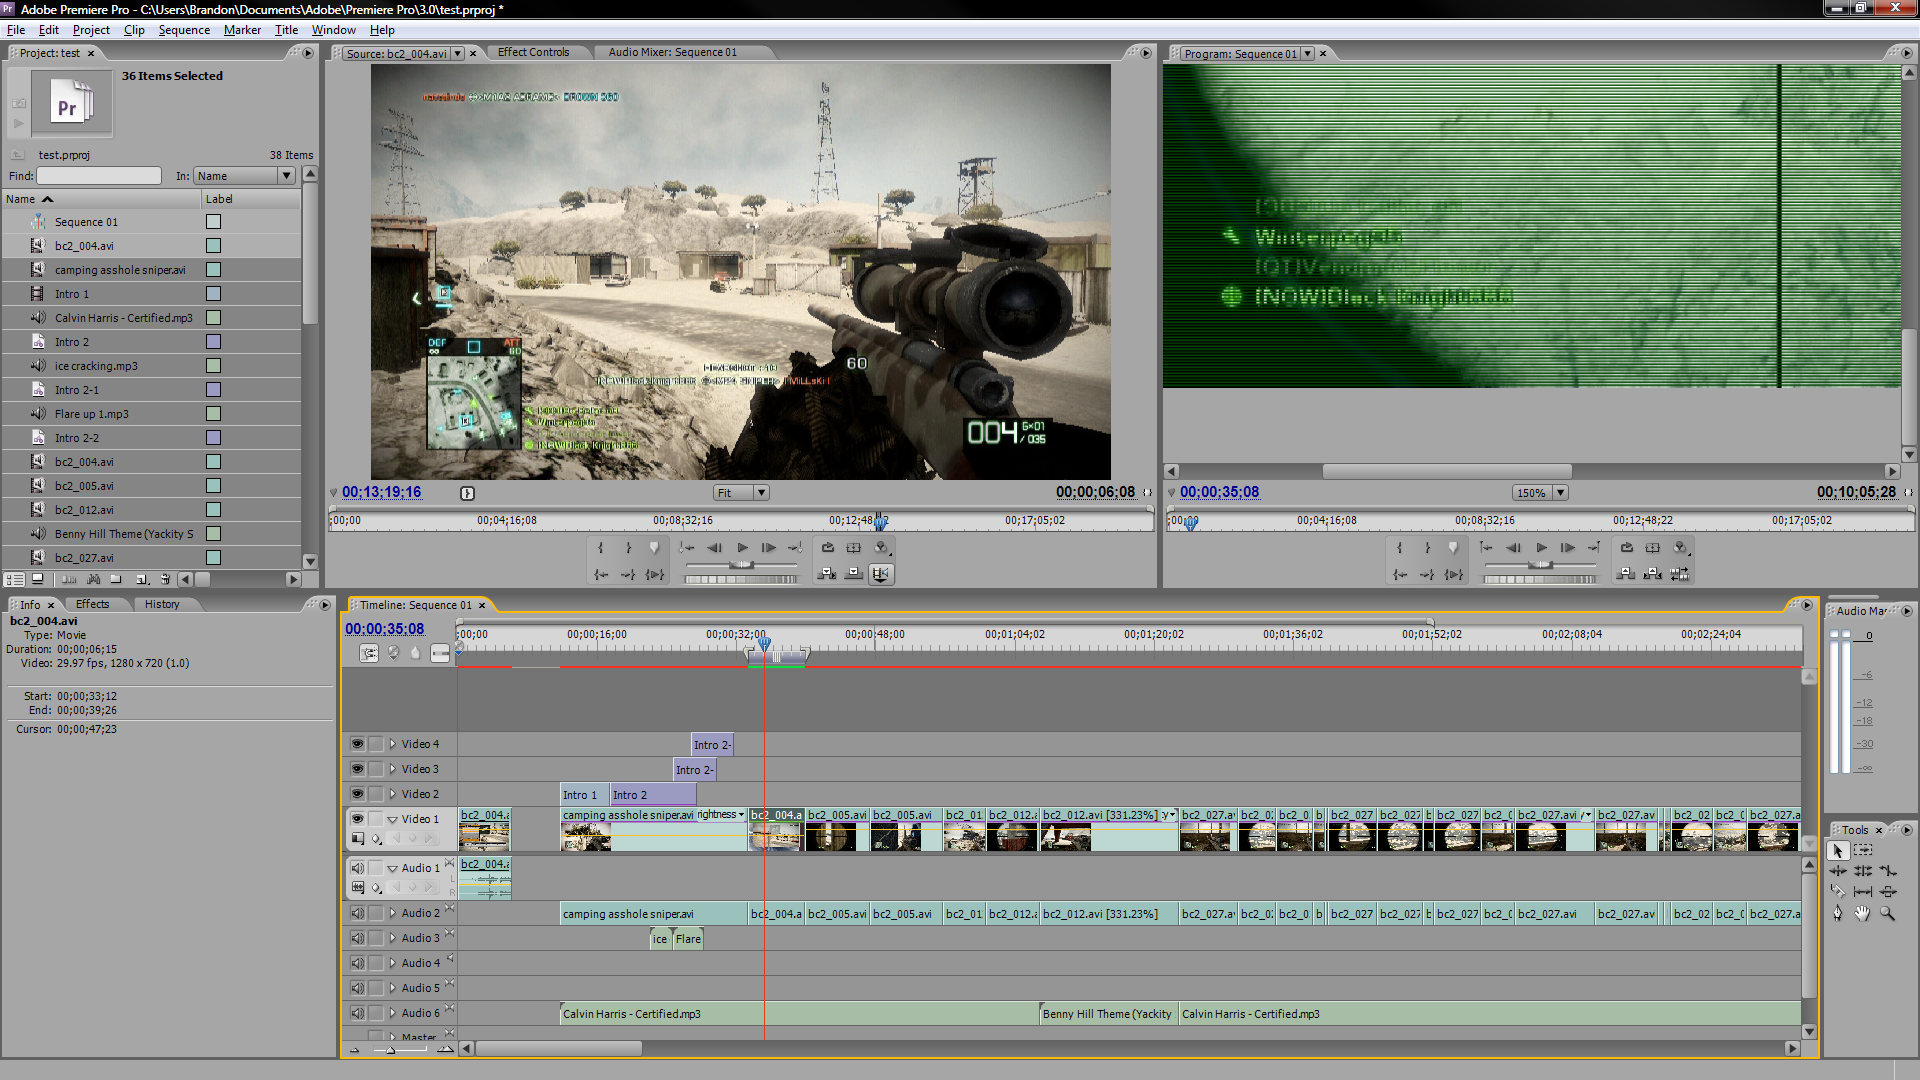Click Insert button in Source monitor
Screen dimensions: 1920x1080
coord(827,574)
